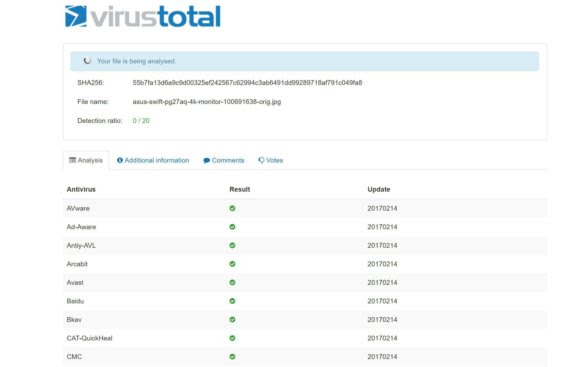
Task: Open the Analysis tab
Action: tap(86, 160)
